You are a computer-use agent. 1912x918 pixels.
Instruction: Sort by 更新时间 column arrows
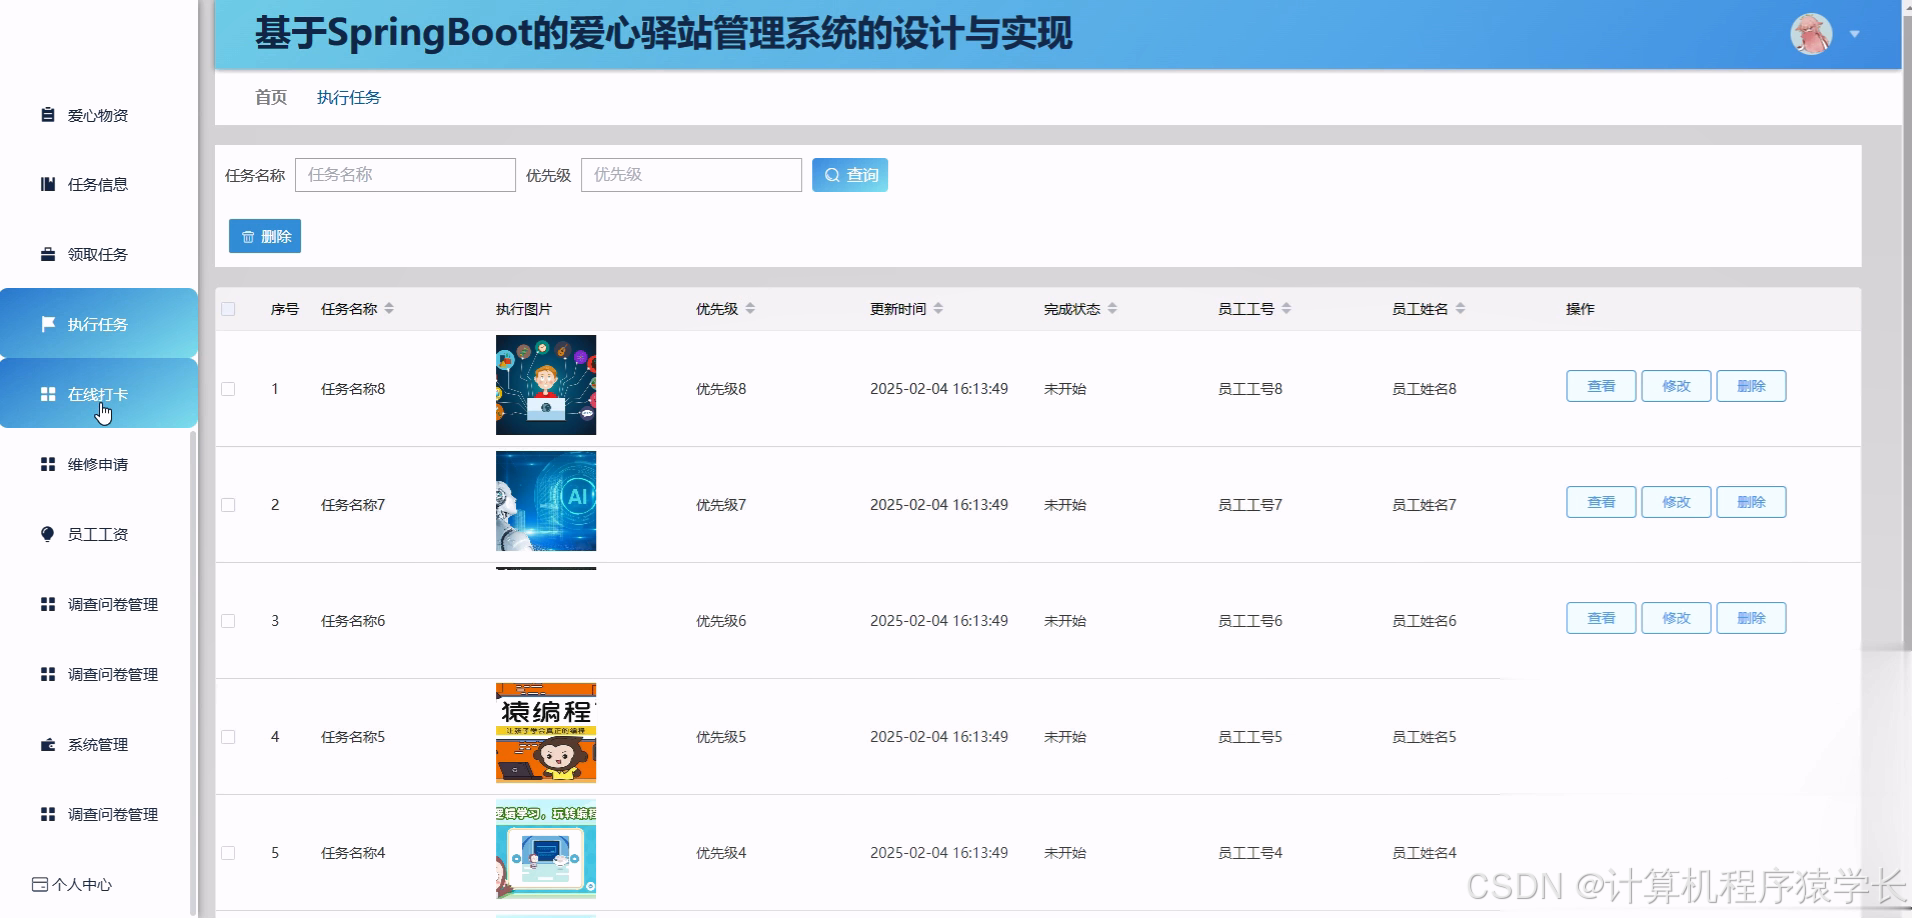click(x=939, y=308)
